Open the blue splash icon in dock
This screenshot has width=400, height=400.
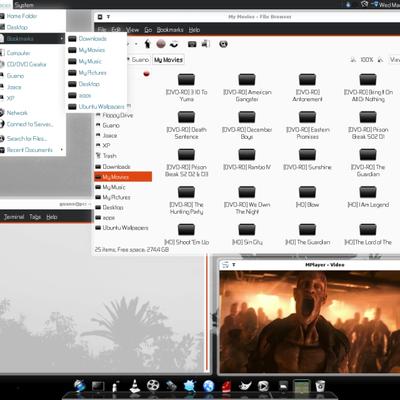[190, 386]
